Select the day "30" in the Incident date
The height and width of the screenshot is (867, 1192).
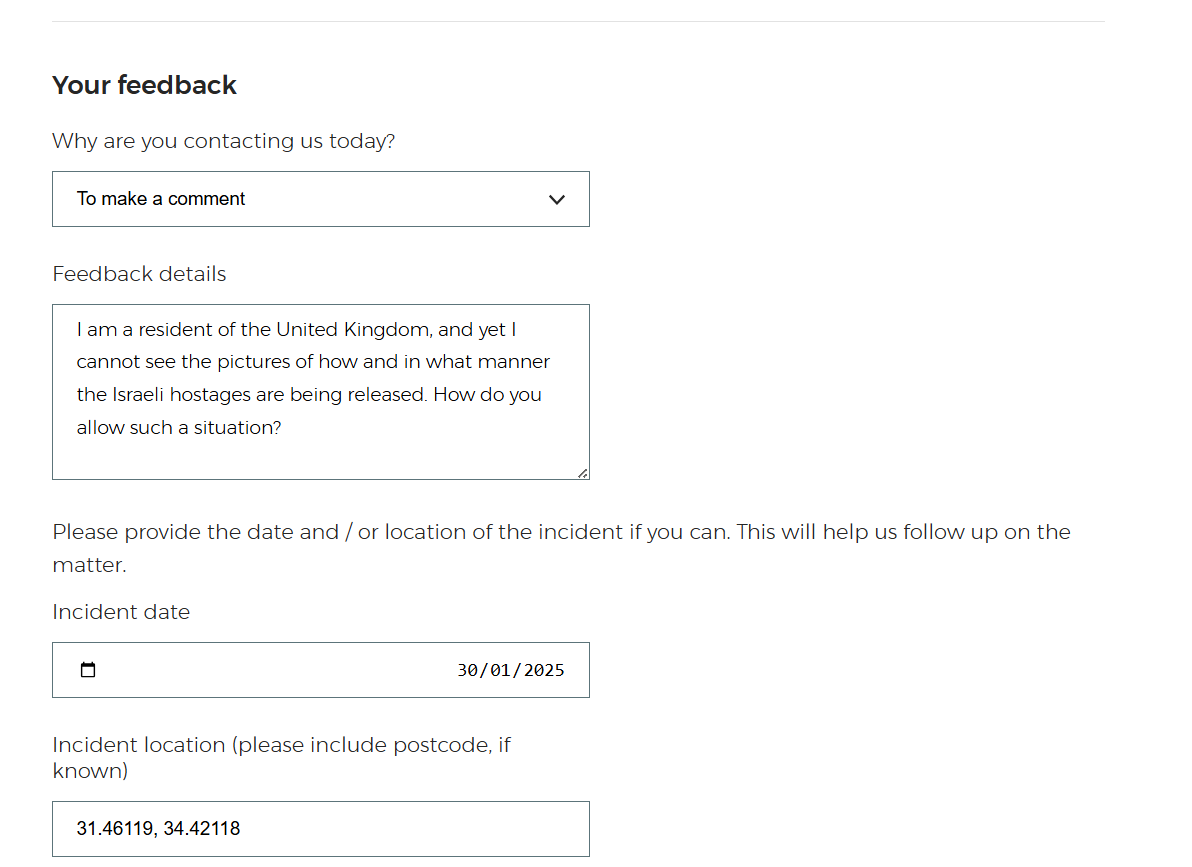click(x=467, y=670)
